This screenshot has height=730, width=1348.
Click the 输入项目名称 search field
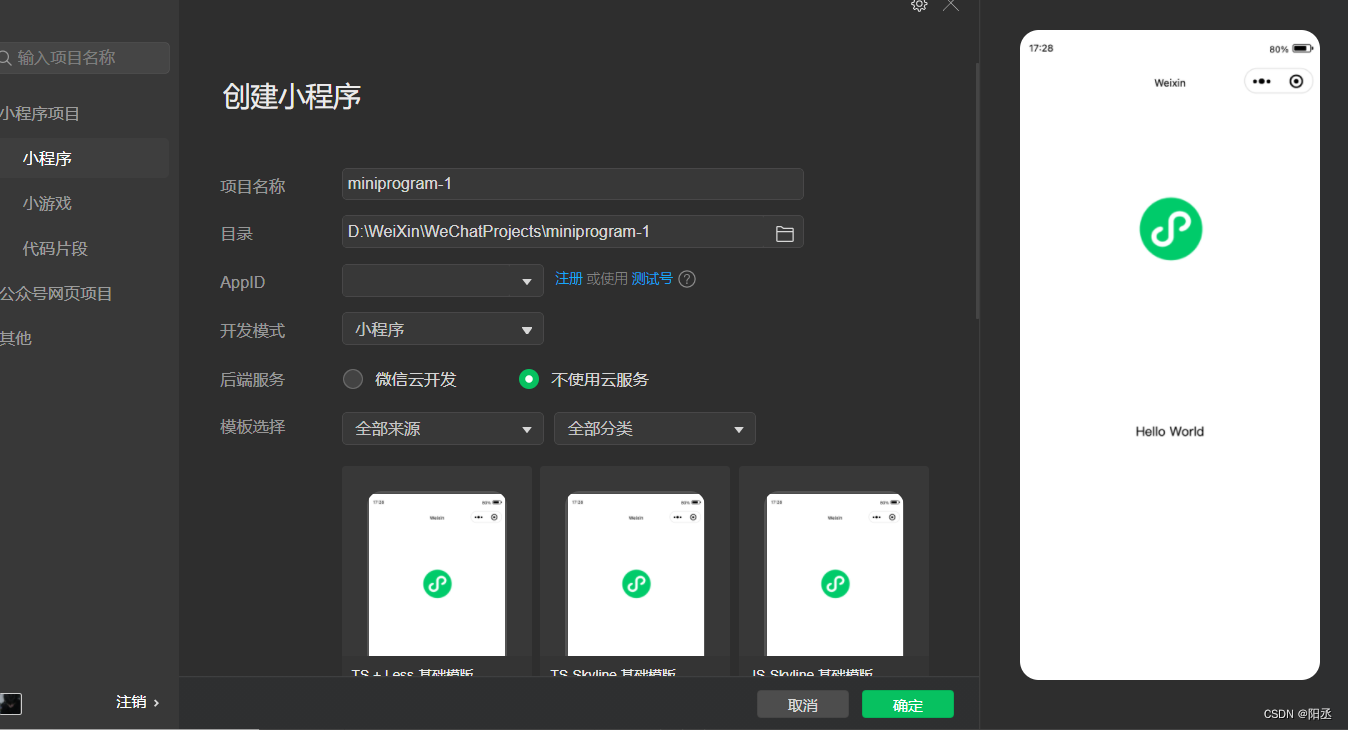tap(84, 58)
